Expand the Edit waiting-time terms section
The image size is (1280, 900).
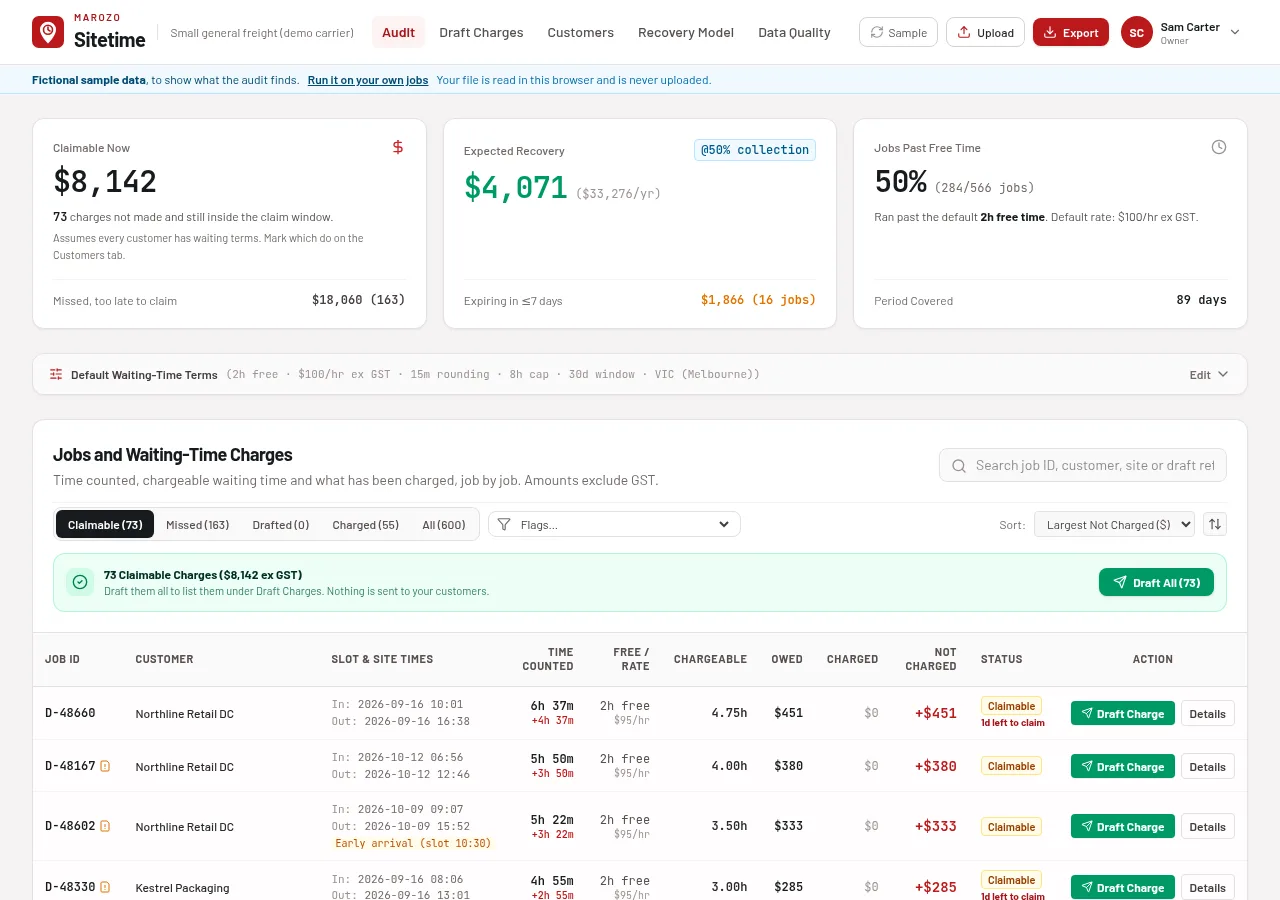(1208, 374)
